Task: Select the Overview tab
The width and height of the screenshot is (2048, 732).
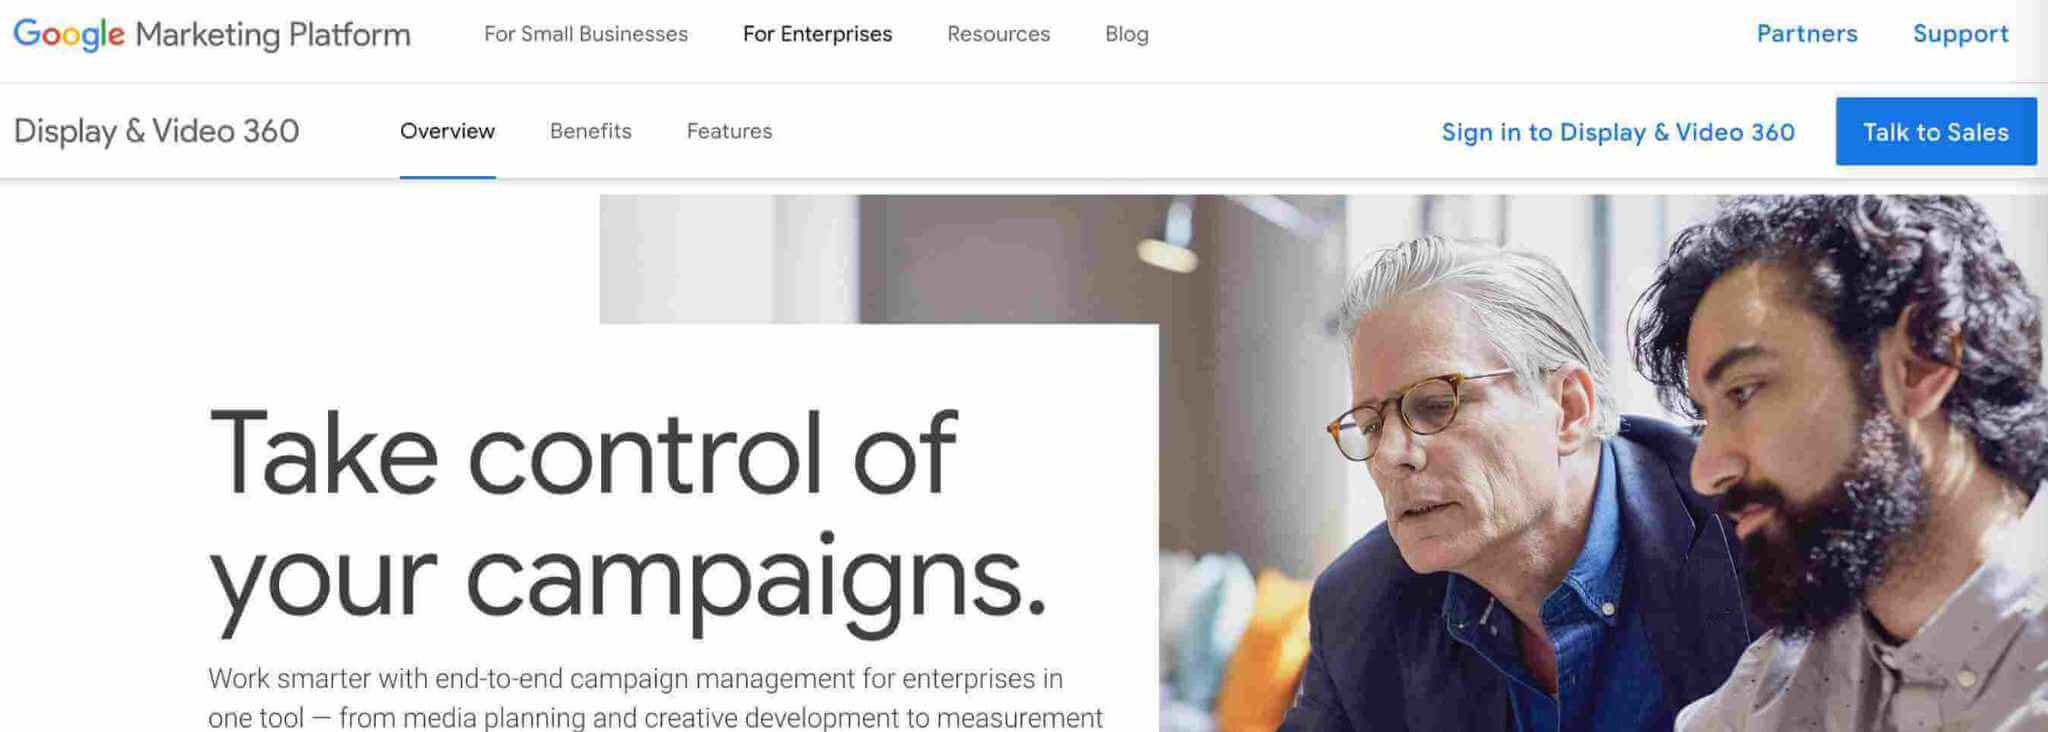Action: click(448, 131)
